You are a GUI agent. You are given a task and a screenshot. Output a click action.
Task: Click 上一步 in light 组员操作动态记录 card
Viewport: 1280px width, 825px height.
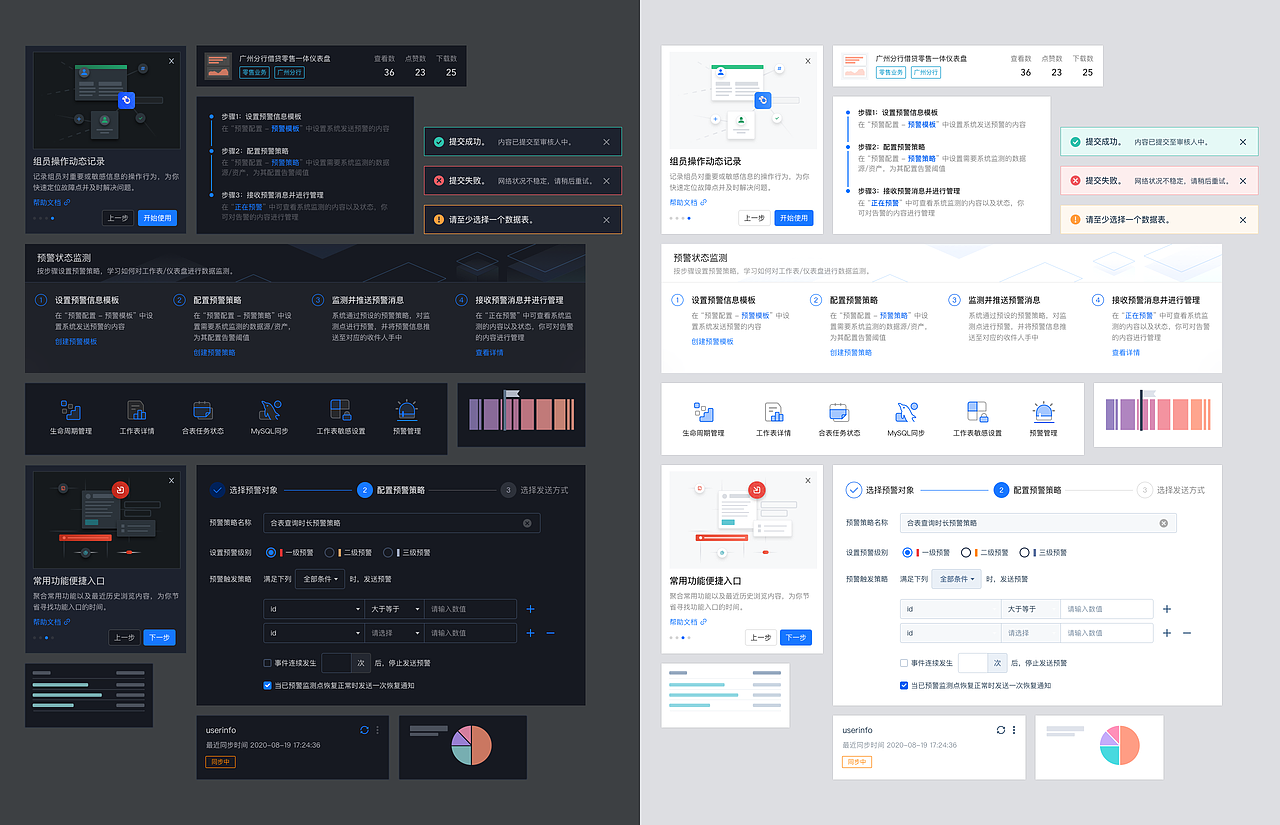[x=754, y=218]
